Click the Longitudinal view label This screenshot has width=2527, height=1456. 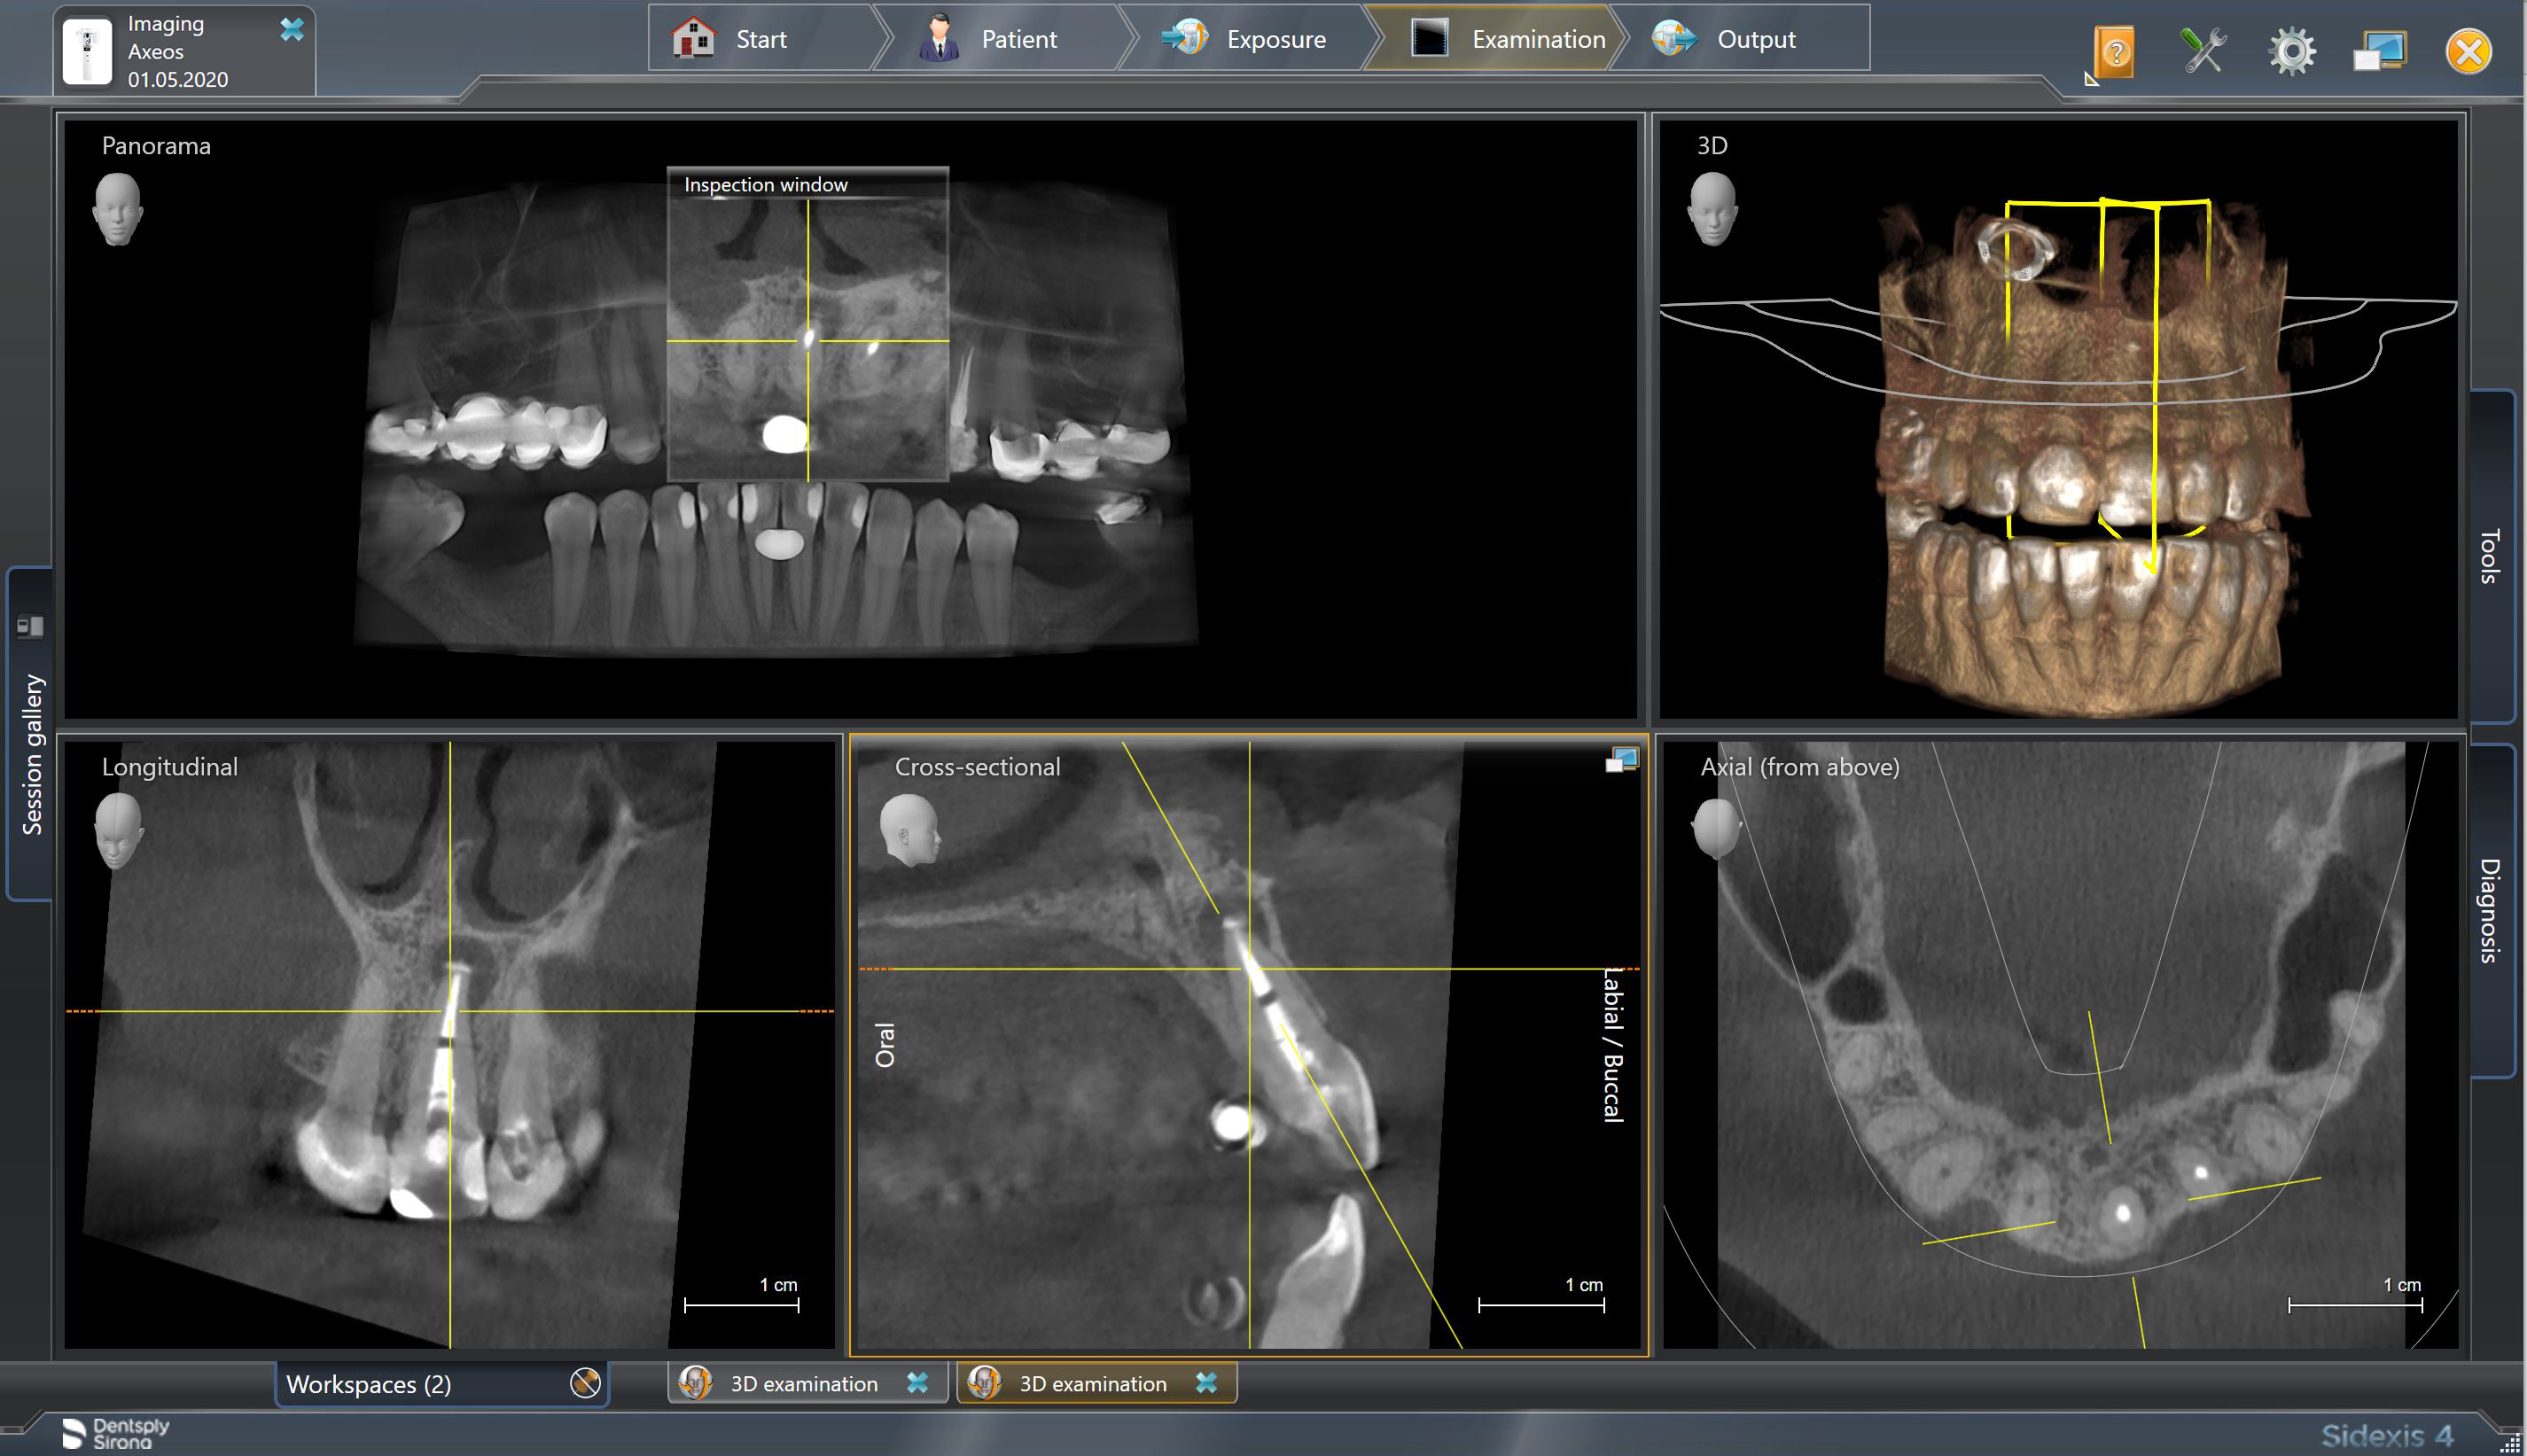pos(170,767)
